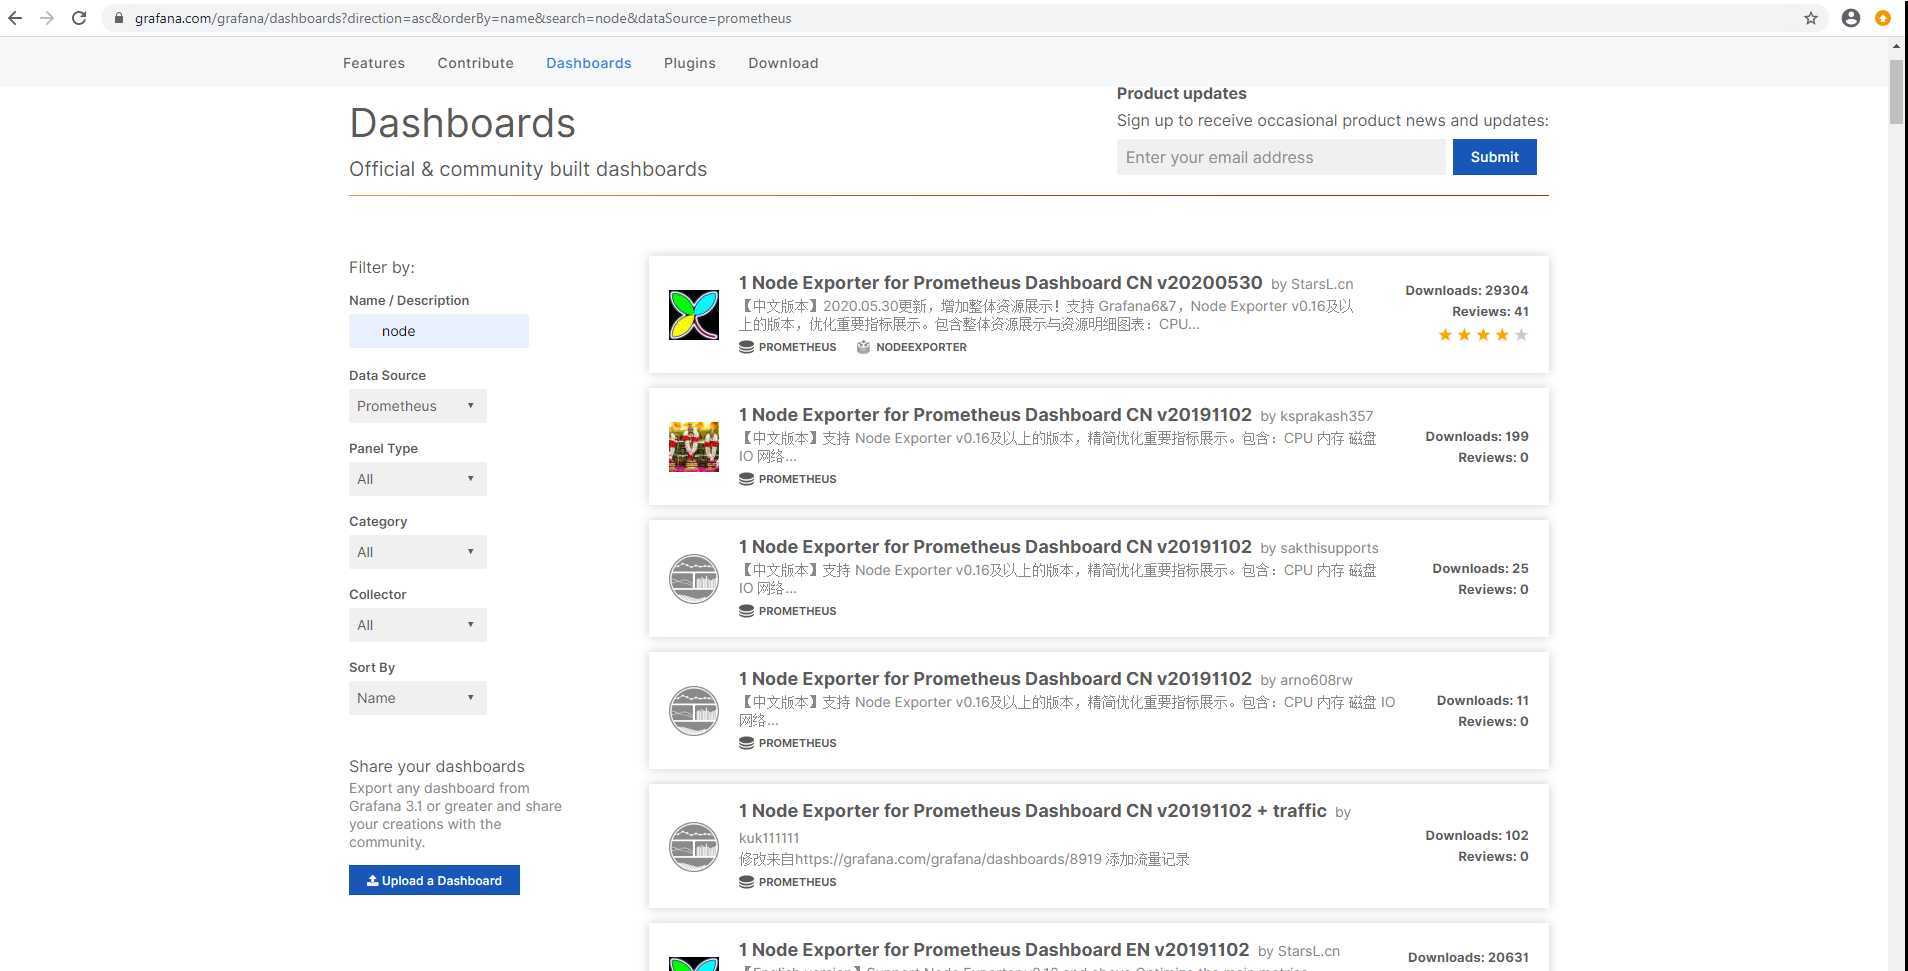Click the NODEEXPORTER tag label
The height and width of the screenshot is (971, 1908).
(x=921, y=347)
